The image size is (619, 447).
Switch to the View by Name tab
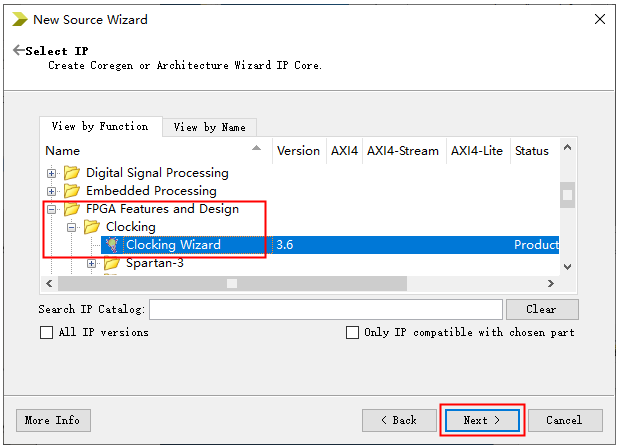[x=209, y=127]
